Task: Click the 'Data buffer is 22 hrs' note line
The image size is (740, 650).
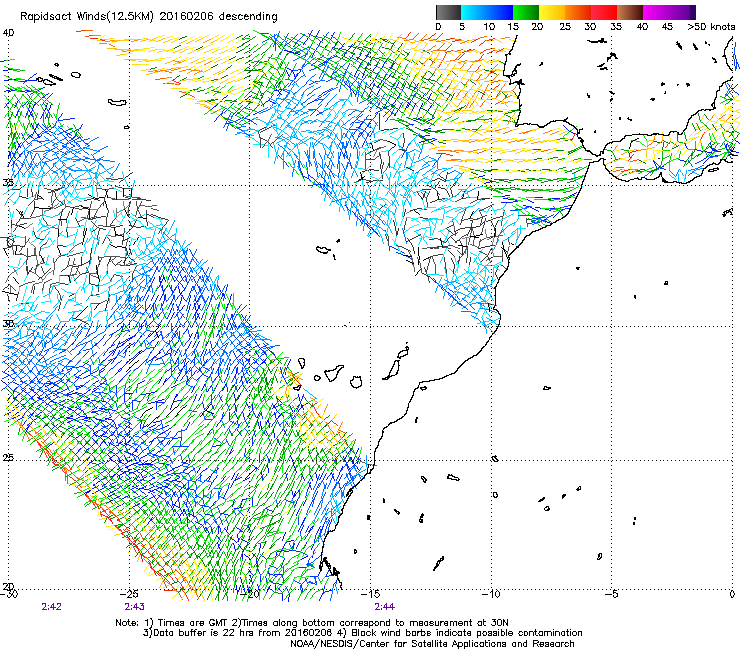Action: click(x=362, y=633)
